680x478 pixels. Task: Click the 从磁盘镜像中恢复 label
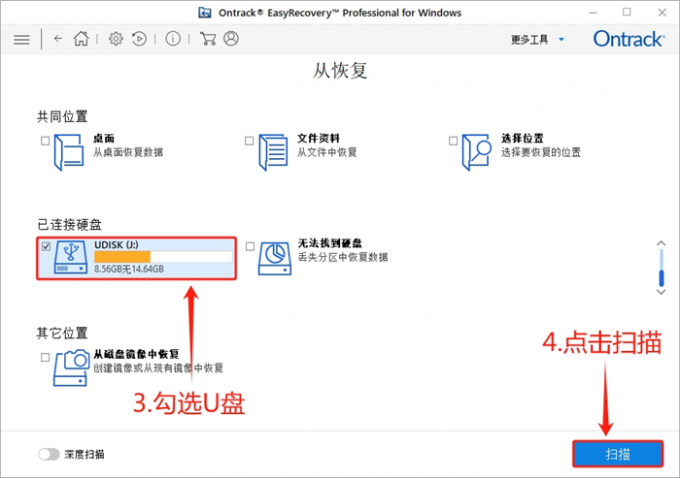[136, 354]
